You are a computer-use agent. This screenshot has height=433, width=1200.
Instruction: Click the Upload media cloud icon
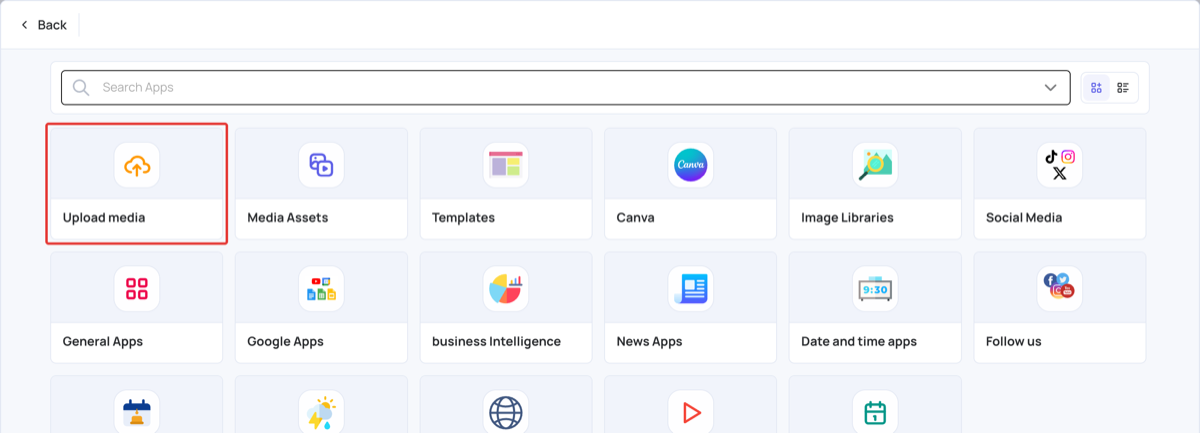pyautogui.click(x=137, y=165)
